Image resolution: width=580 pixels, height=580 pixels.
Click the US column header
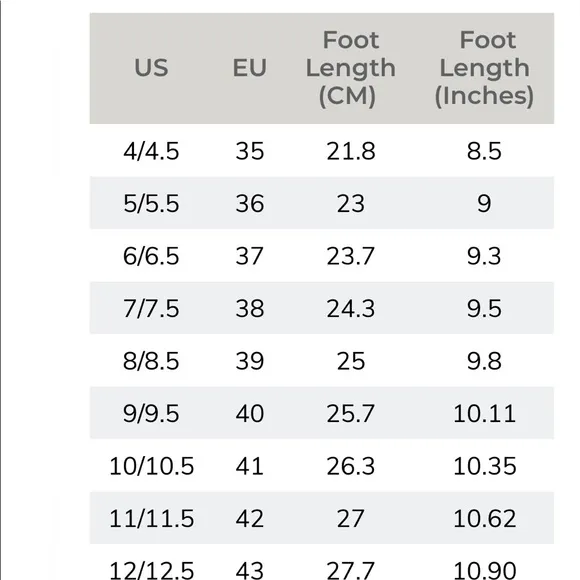(151, 68)
